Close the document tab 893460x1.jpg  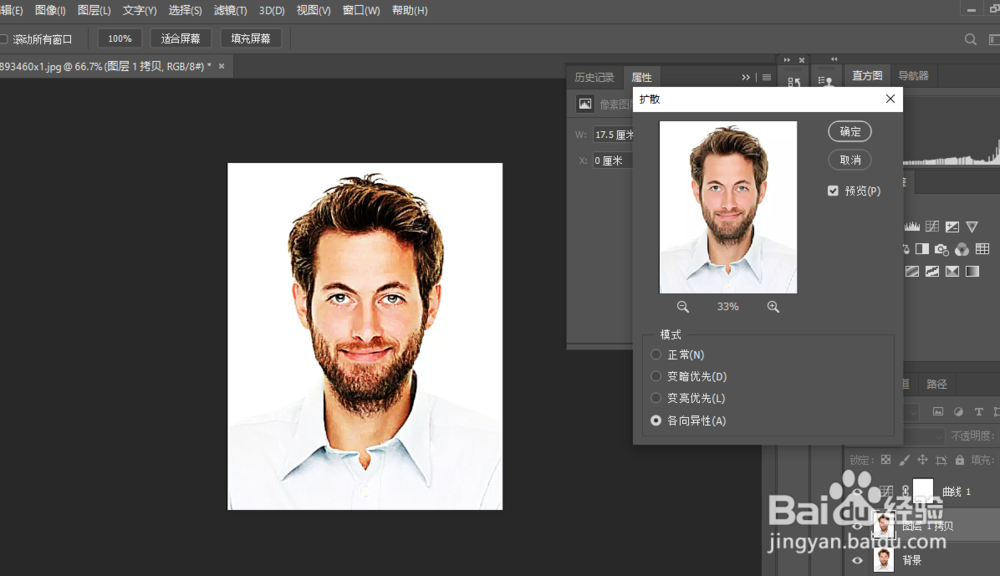point(221,66)
